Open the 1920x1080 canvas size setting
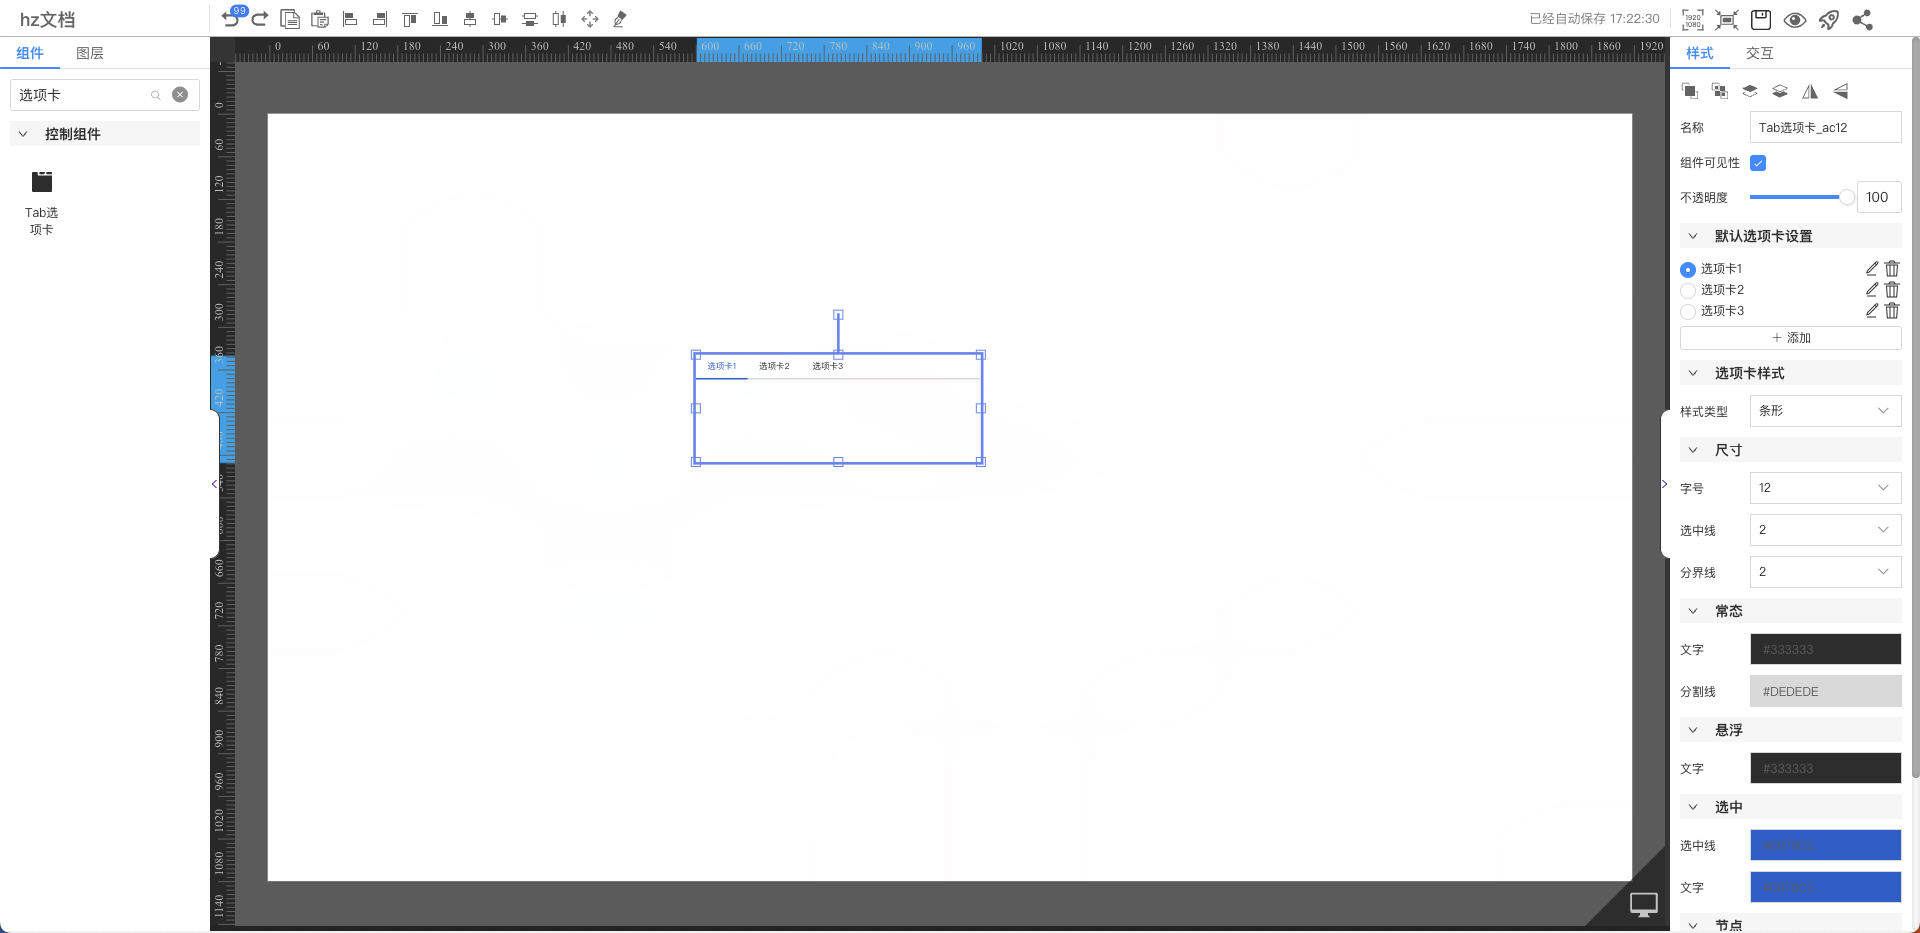Viewport: 1920px width, 933px height. (x=1693, y=20)
